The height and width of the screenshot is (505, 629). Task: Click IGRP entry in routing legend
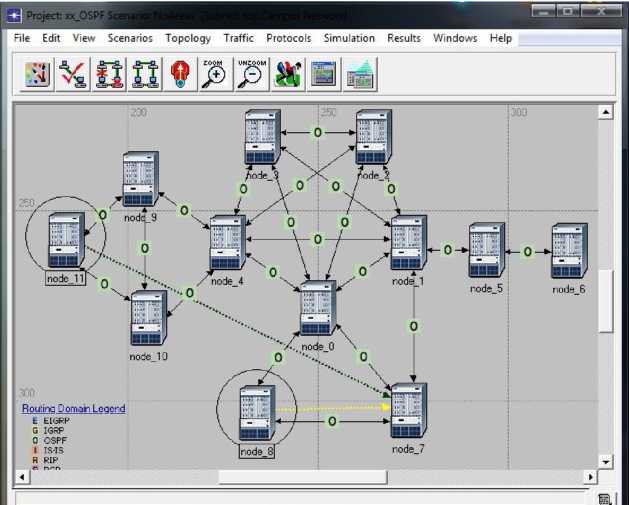click(x=49, y=430)
